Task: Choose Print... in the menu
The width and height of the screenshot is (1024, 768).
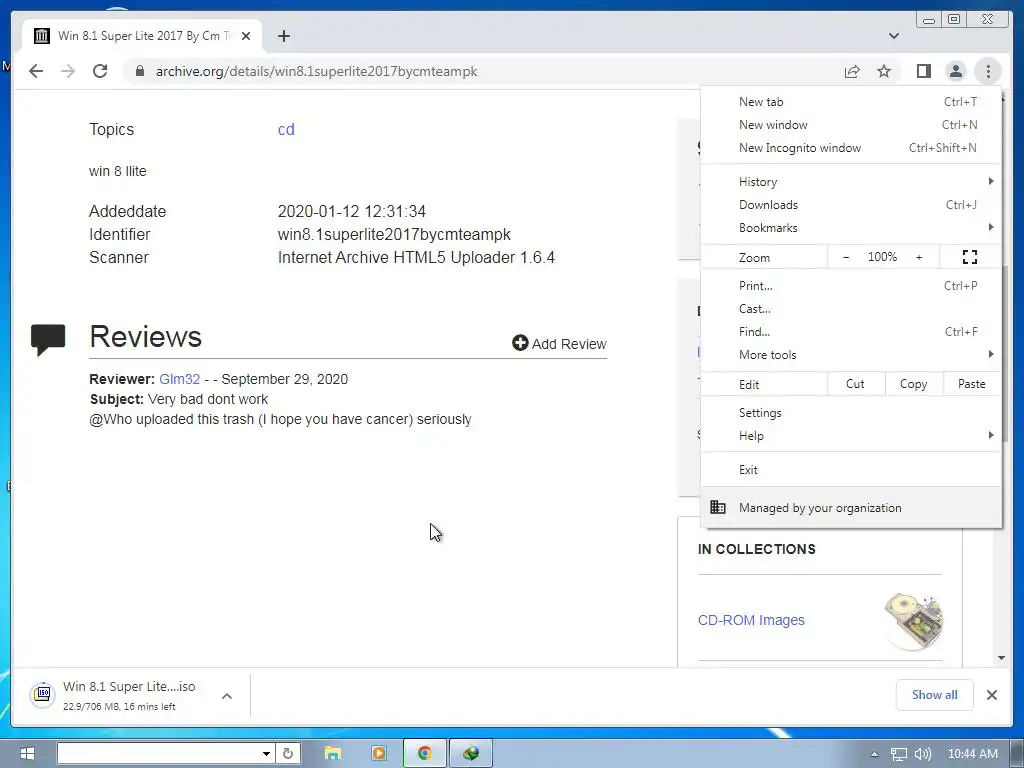Action: tap(851, 285)
